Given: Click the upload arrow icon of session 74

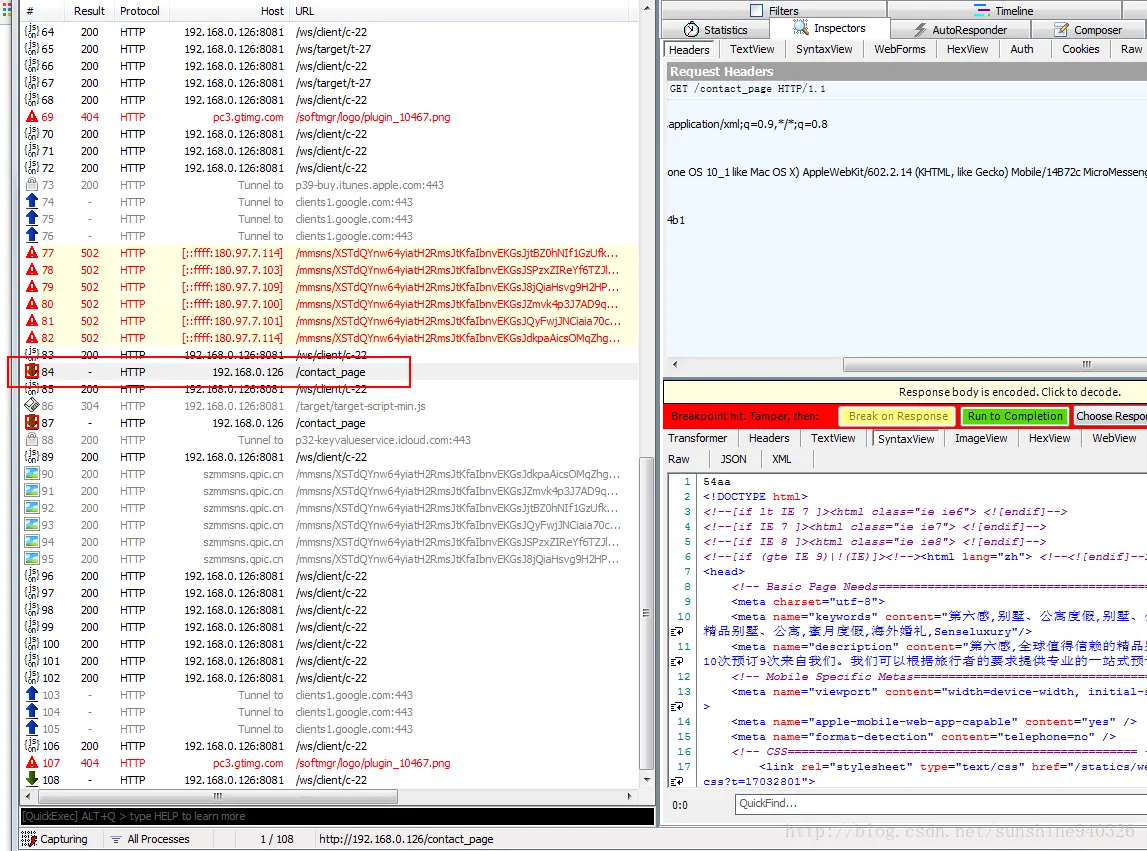Looking at the screenshot, I should point(31,202).
